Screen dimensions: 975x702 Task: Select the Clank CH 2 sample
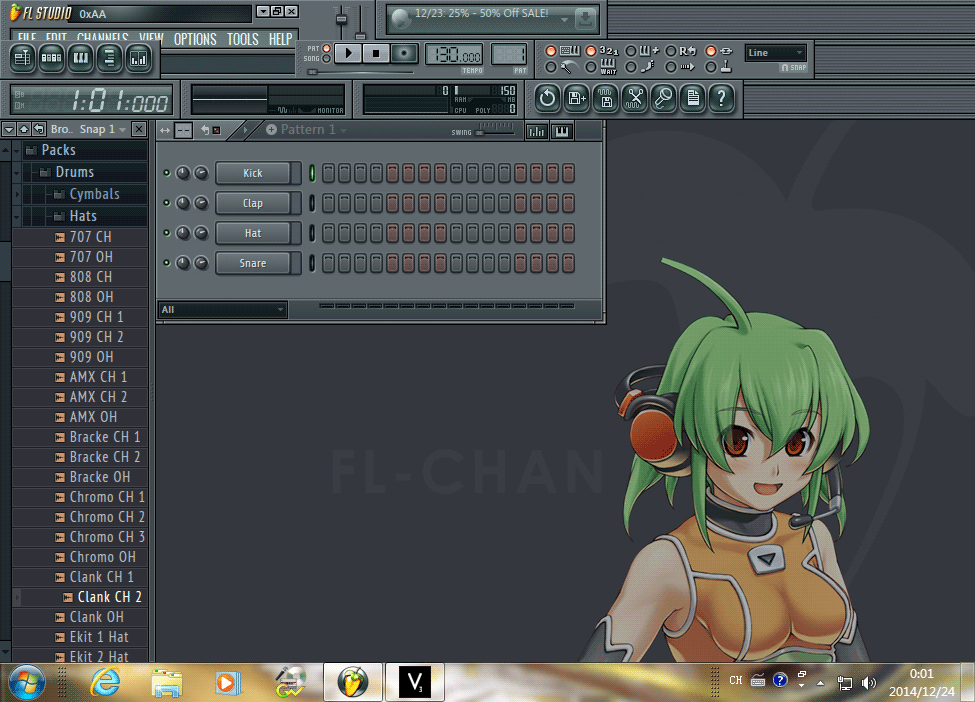[x=109, y=597]
